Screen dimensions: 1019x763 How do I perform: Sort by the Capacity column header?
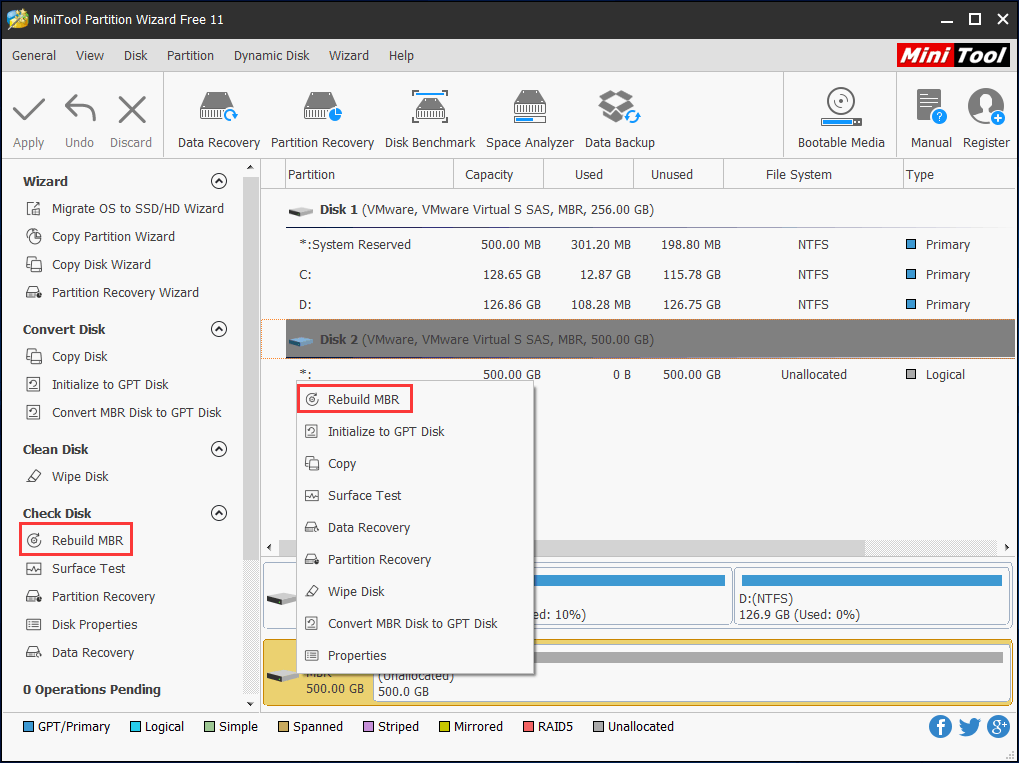(498, 174)
